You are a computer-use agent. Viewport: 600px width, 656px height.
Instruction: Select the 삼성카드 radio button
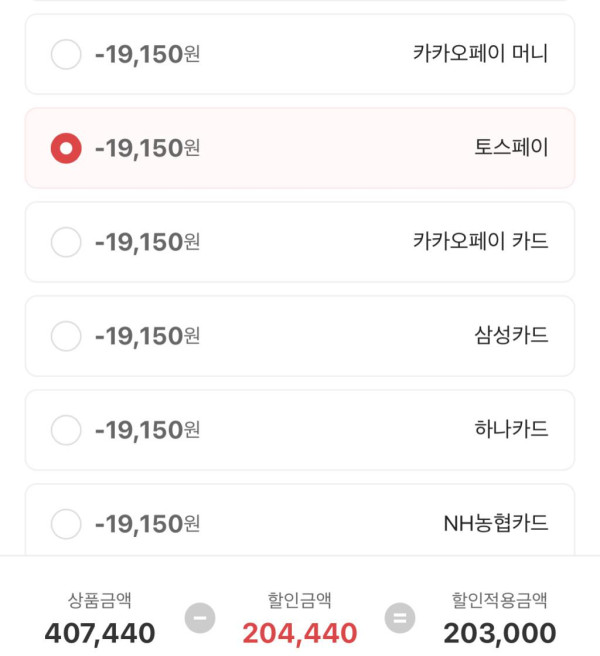pyautogui.click(x=66, y=336)
